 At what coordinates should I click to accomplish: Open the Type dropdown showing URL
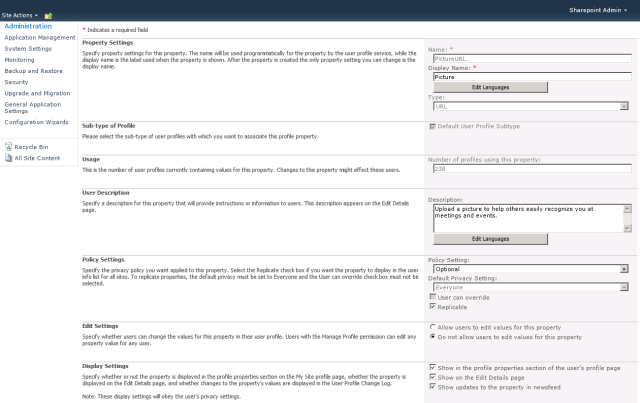[x=623, y=106]
